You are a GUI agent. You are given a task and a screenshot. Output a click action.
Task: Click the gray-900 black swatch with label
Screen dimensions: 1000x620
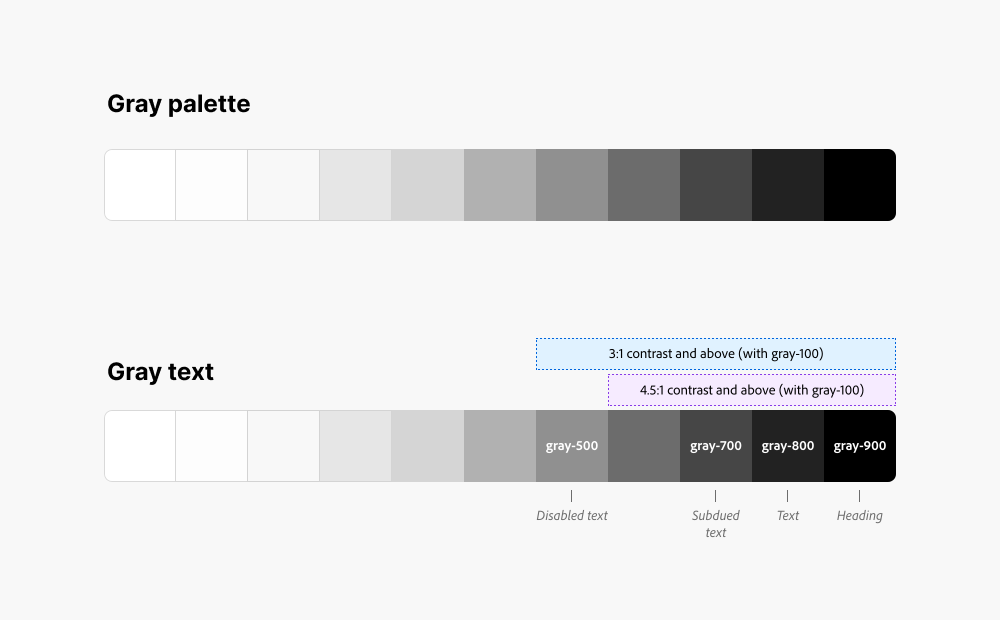(860, 446)
